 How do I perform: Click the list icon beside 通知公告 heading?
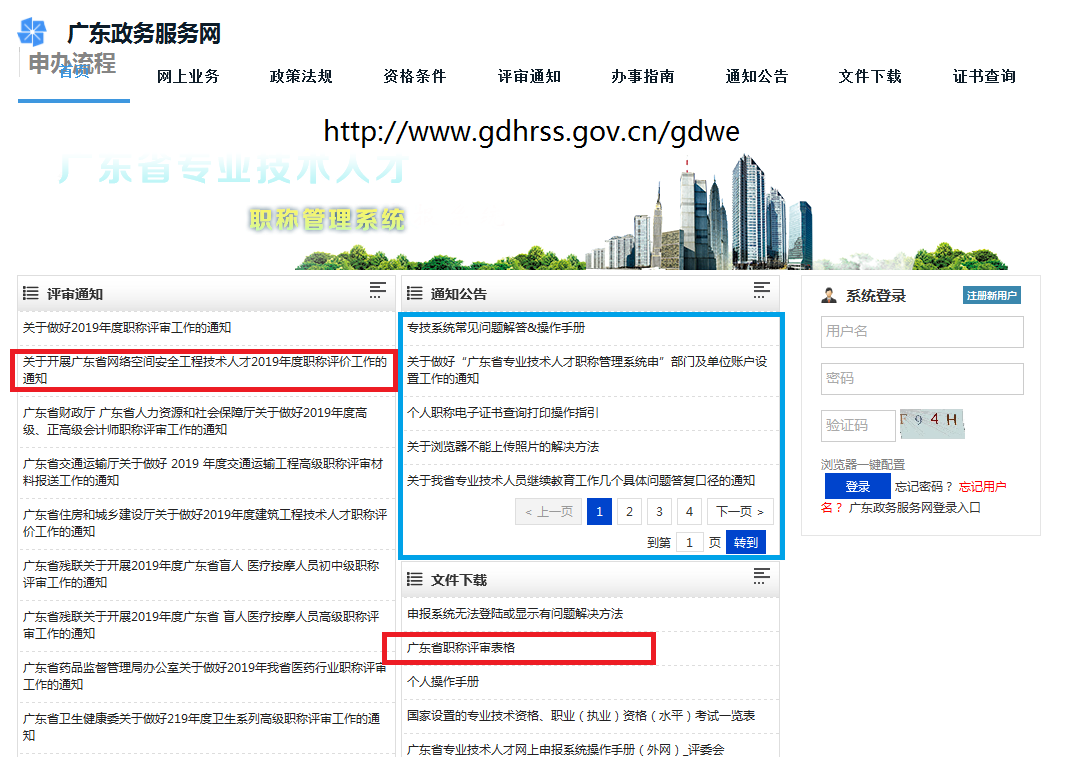(x=414, y=293)
